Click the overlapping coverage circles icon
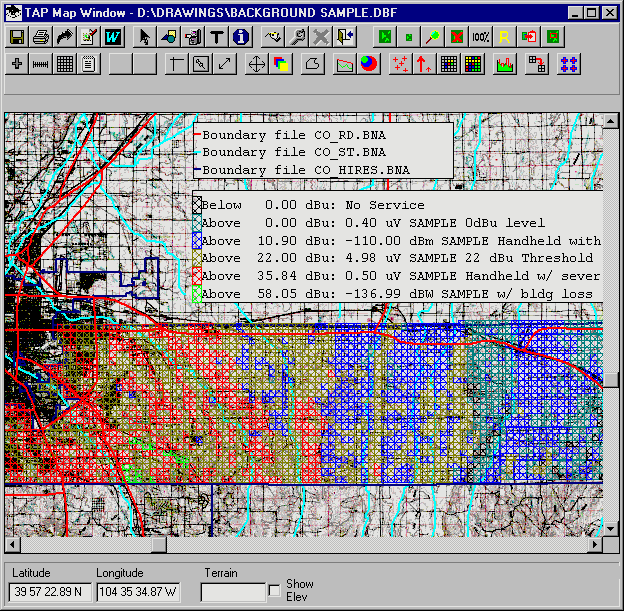Image resolution: width=624 pixels, height=611 pixels. [369, 64]
